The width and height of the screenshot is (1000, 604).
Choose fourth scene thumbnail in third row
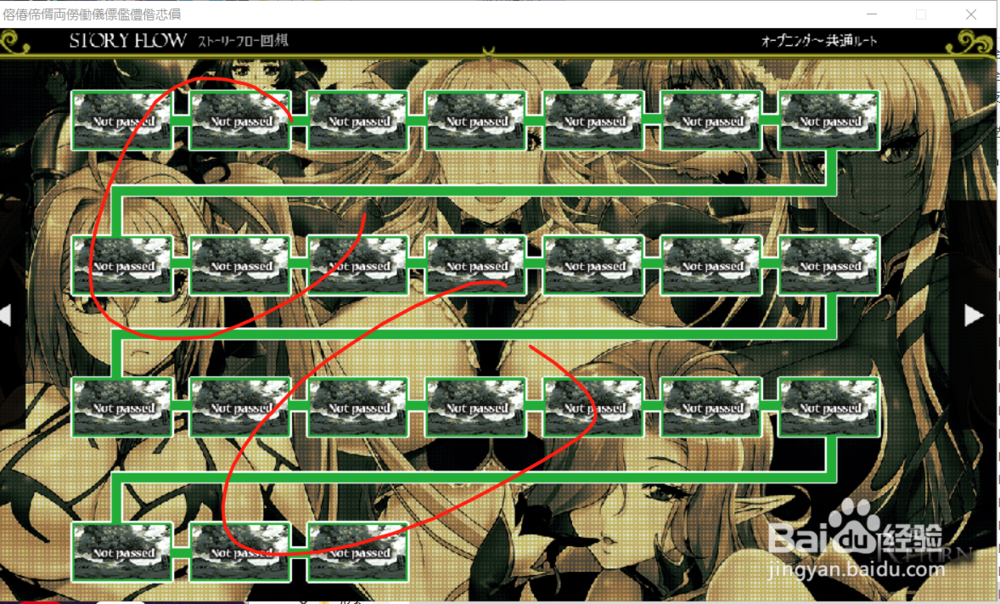click(x=476, y=407)
